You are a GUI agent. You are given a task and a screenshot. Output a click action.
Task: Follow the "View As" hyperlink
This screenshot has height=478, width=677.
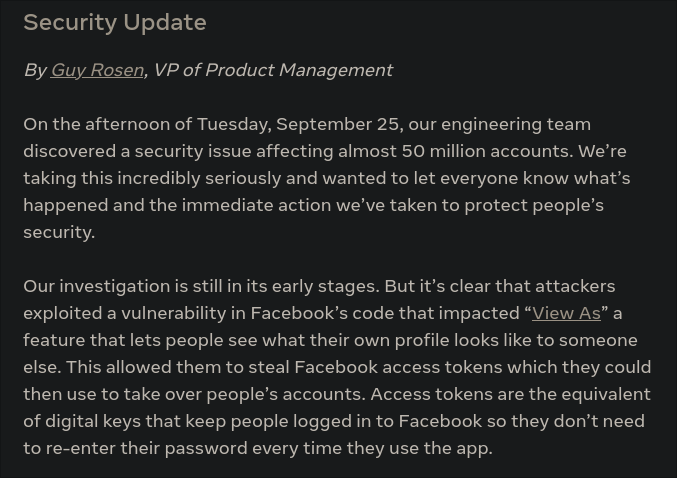tap(566, 313)
